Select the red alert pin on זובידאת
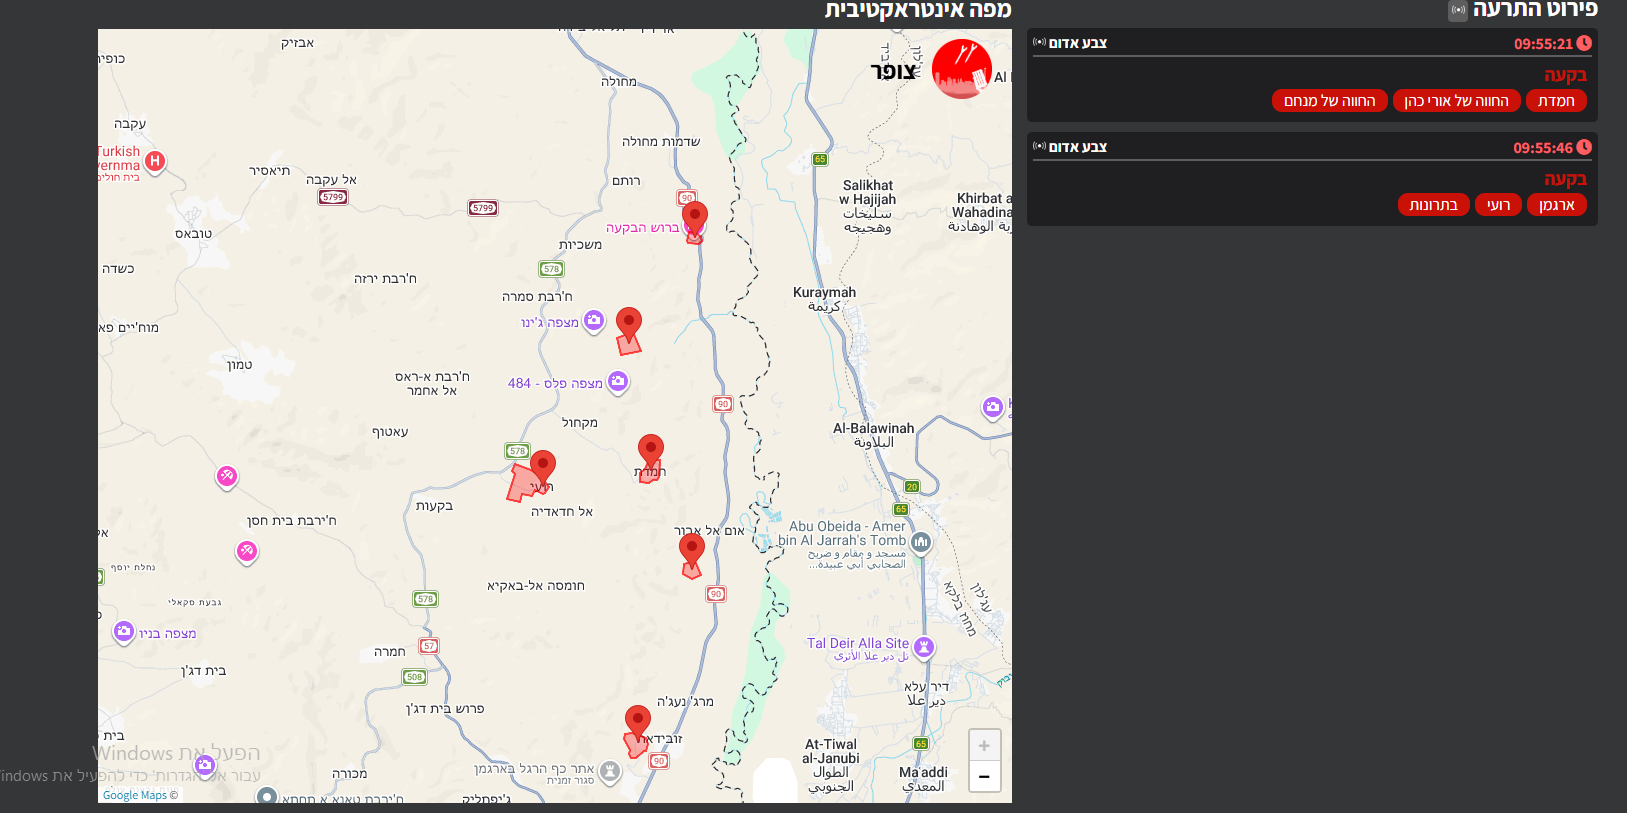1627x813 pixels. (638, 724)
